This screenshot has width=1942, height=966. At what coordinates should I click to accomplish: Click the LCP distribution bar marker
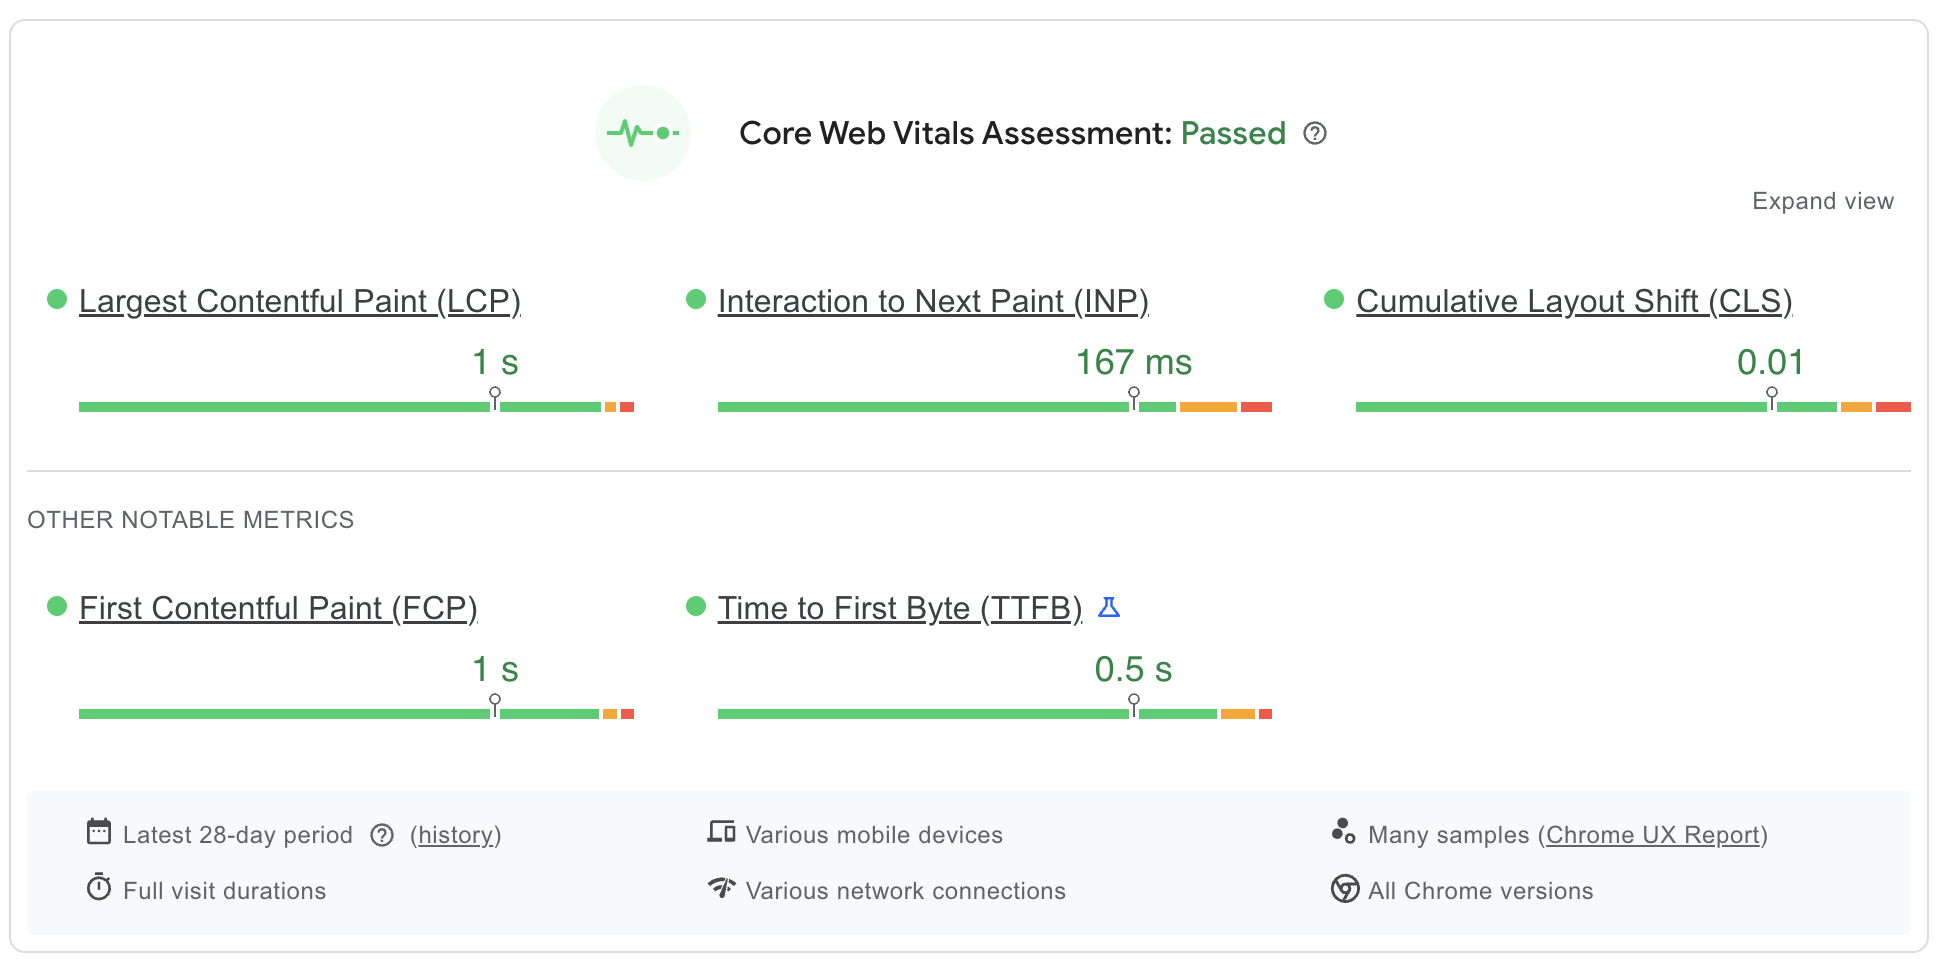(495, 398)
